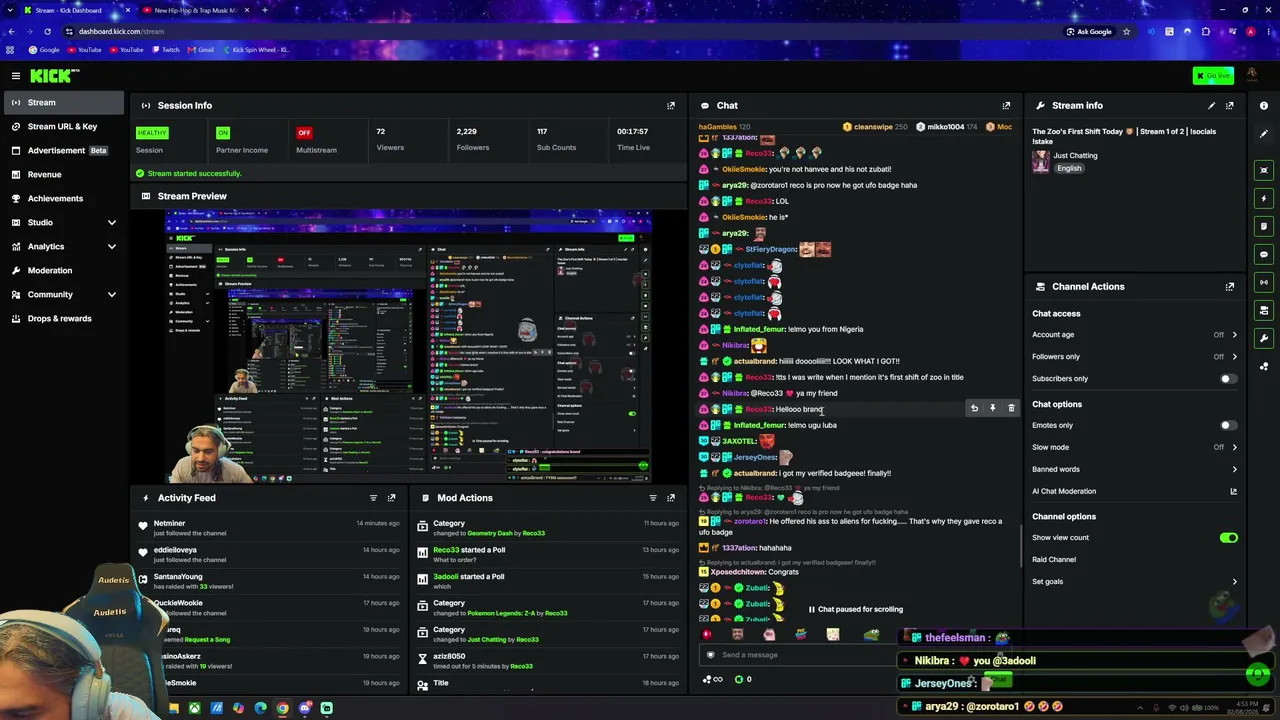Go to Advertisement Beta page
This screenshot has height=720, width=1280.
pos(64,150)
